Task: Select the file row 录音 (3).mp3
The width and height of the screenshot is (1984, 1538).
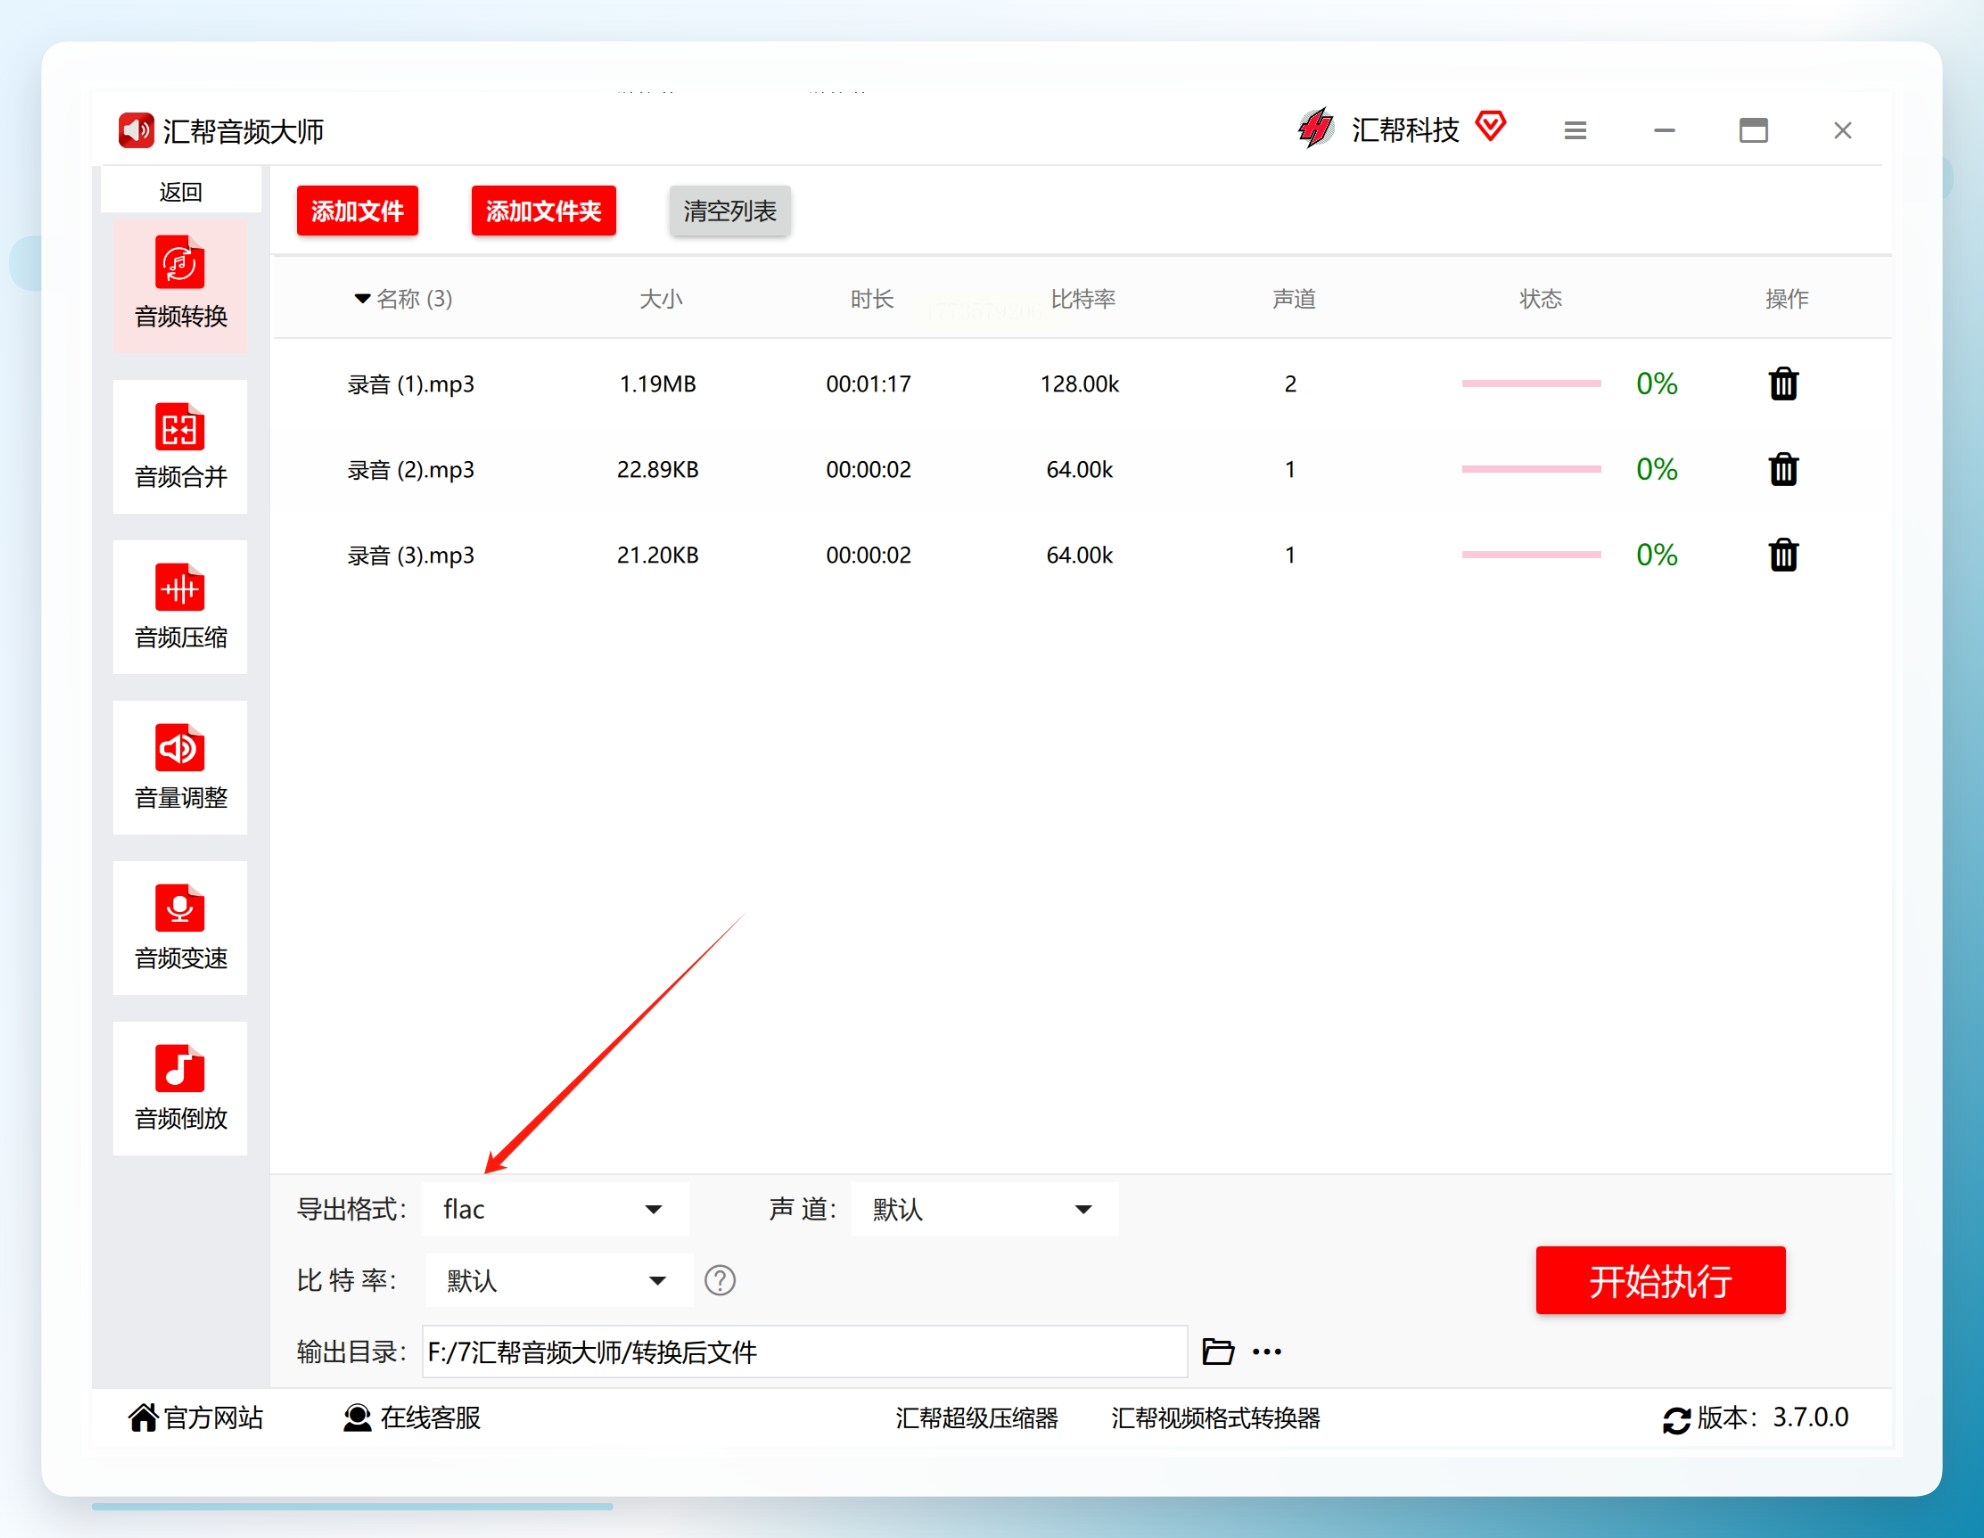Action: pyautogui.click(x=1082, y=555)
